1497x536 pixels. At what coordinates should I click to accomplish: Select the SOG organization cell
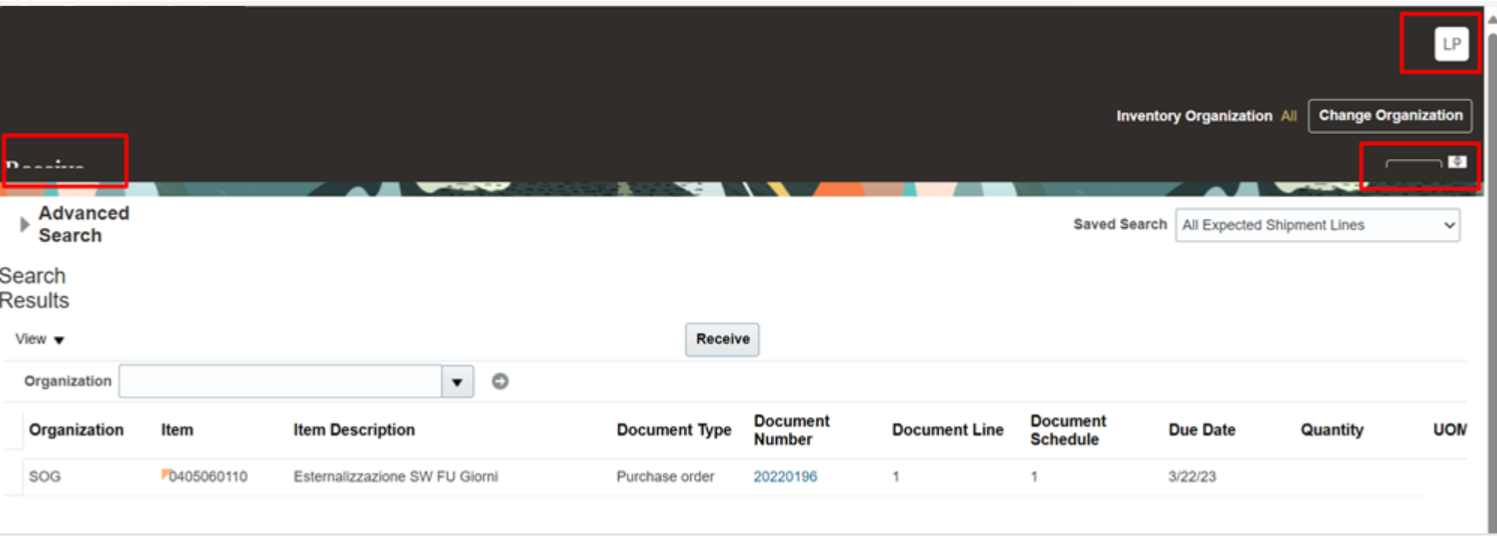[45, 477]
